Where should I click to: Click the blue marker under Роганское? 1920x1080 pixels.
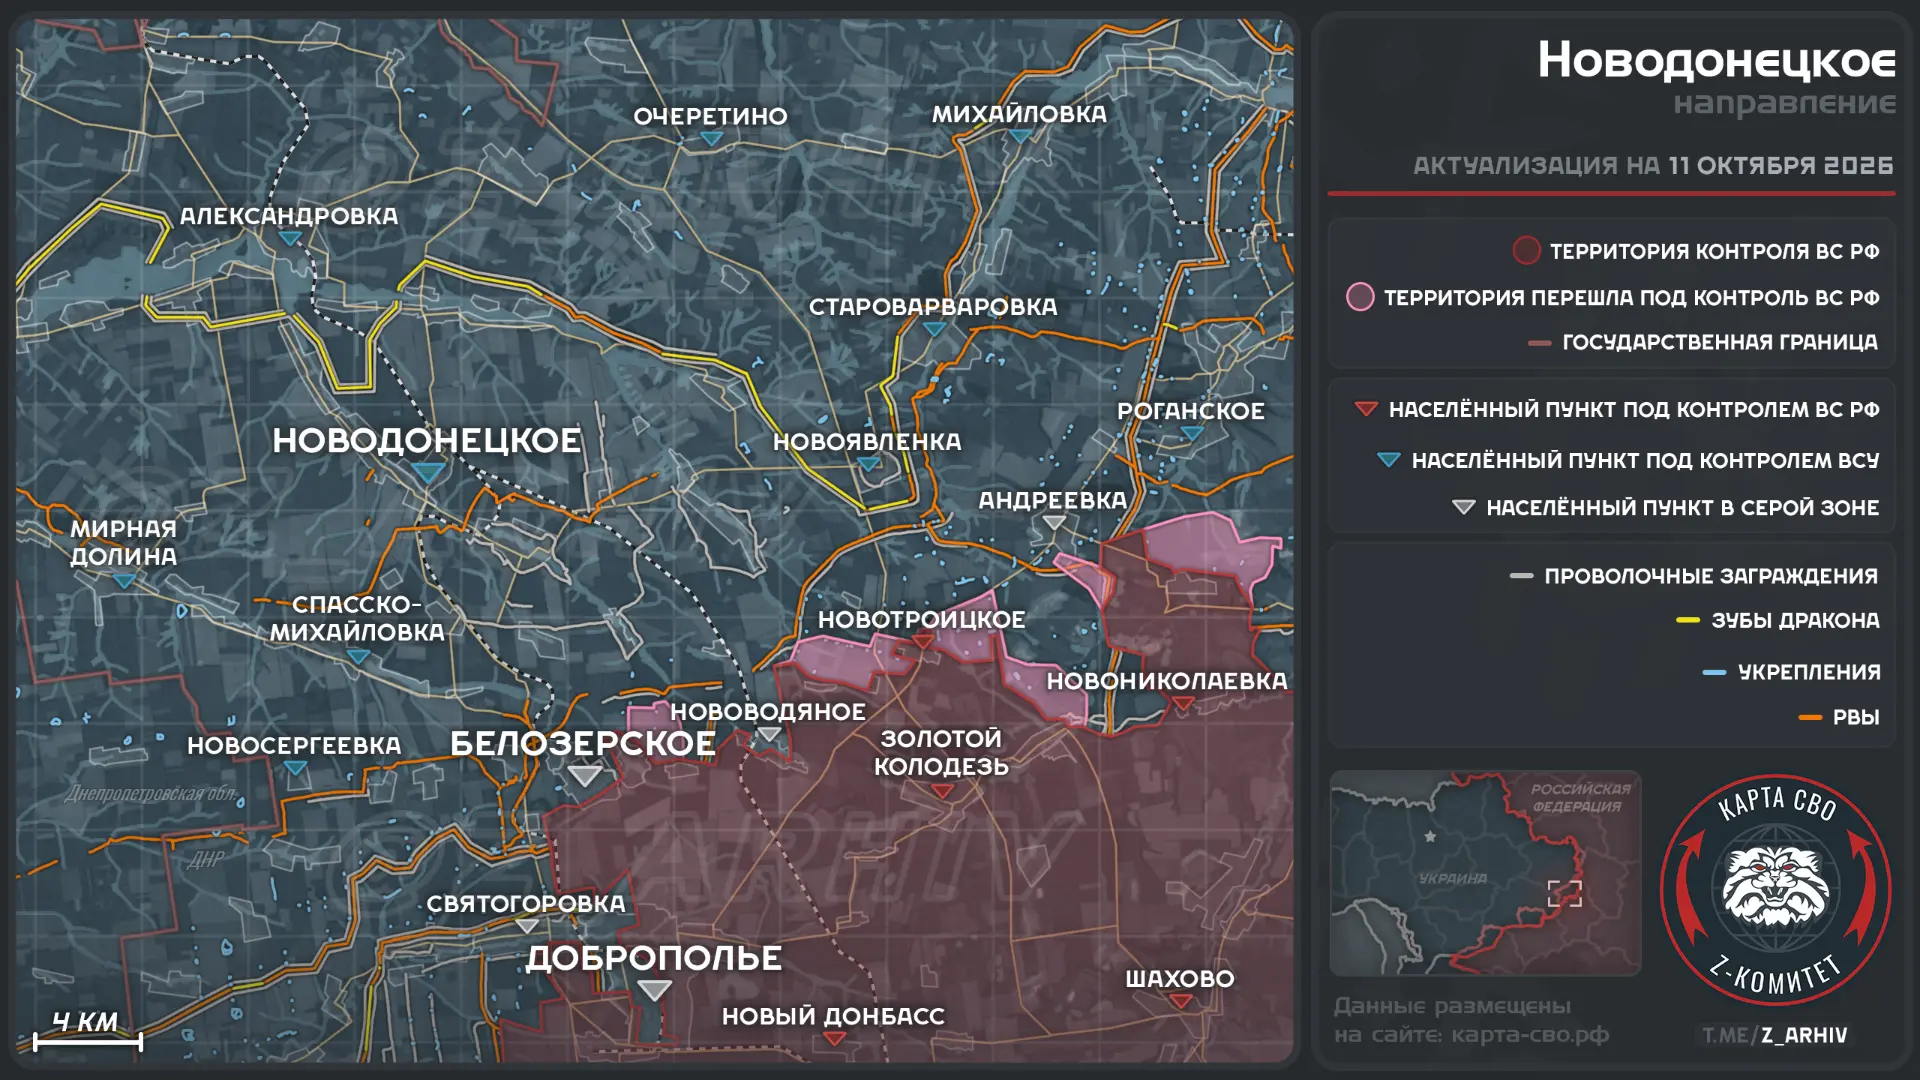1191,434
